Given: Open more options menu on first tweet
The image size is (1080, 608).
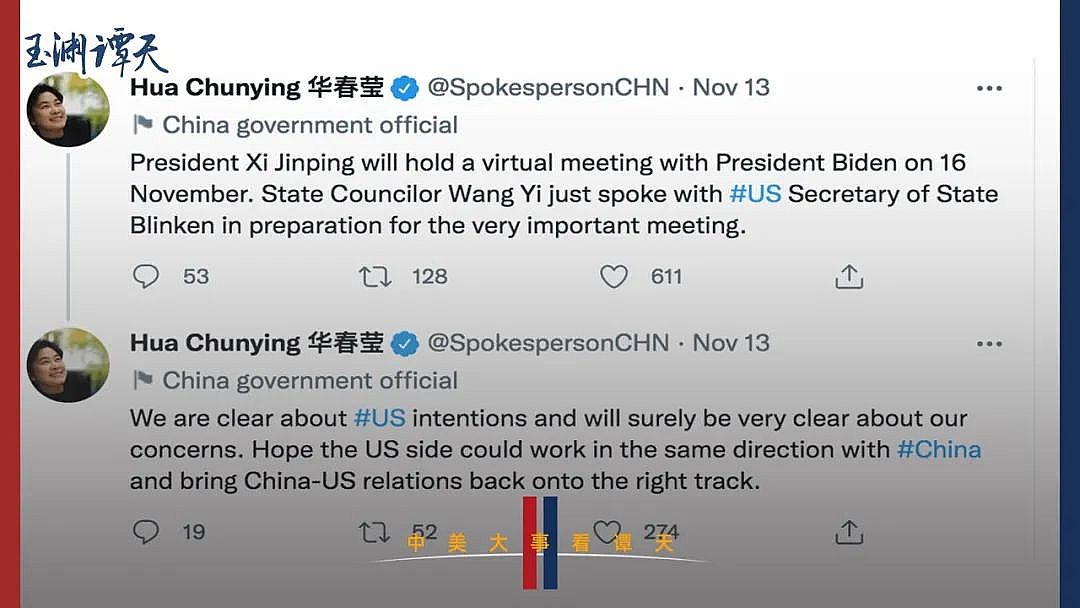Looking at the screenshot, I should (989, 88).
